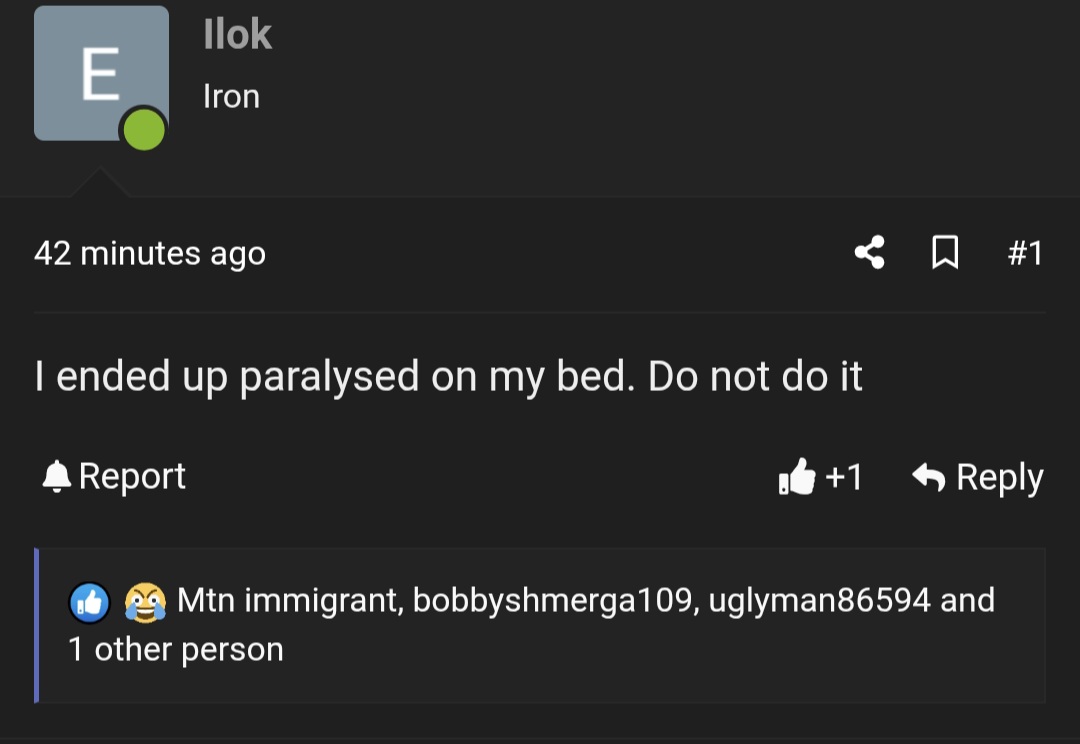Open Ilok's profile avatar
Viewport: 1080px width, 744px height.
[x=101, y=72]
